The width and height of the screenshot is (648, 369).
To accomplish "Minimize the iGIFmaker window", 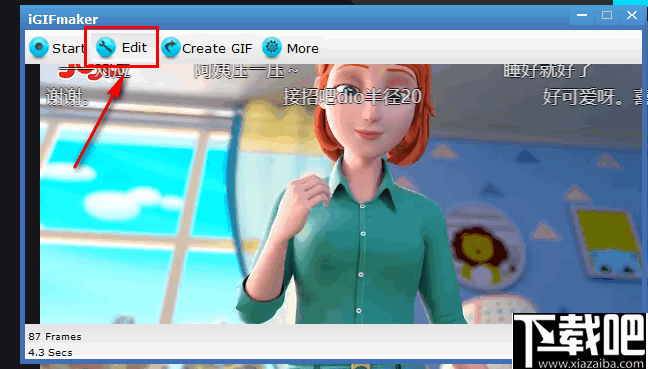I will [x=582, y=16].
